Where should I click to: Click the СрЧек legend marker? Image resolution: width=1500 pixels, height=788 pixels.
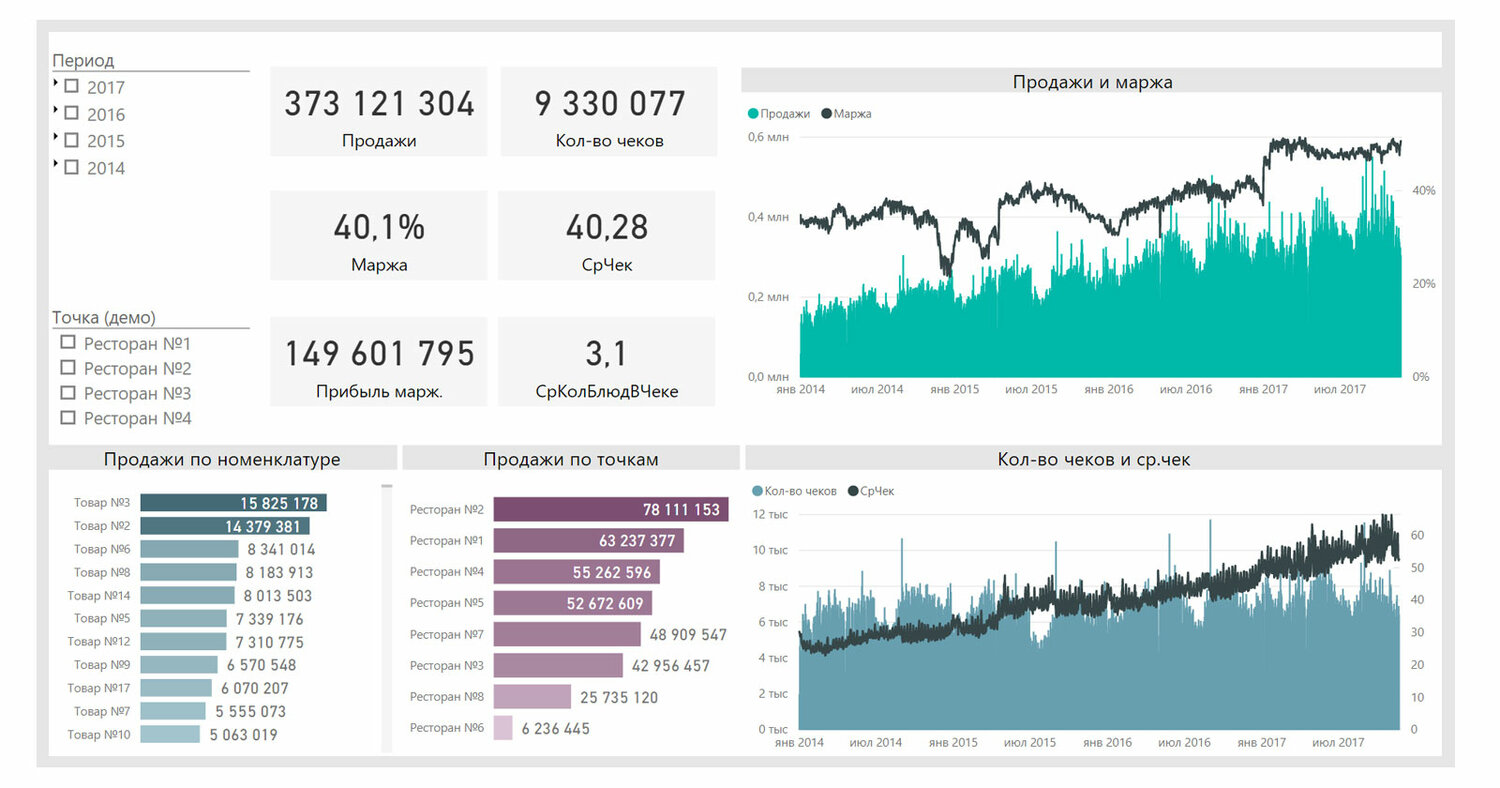(x=853, y=491)
